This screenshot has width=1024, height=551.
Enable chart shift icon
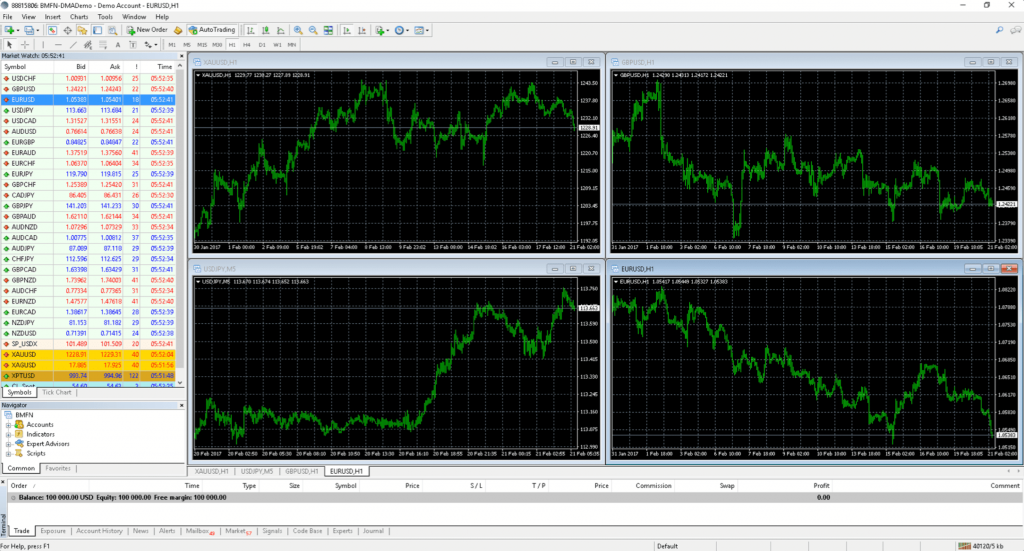point(362,30)
